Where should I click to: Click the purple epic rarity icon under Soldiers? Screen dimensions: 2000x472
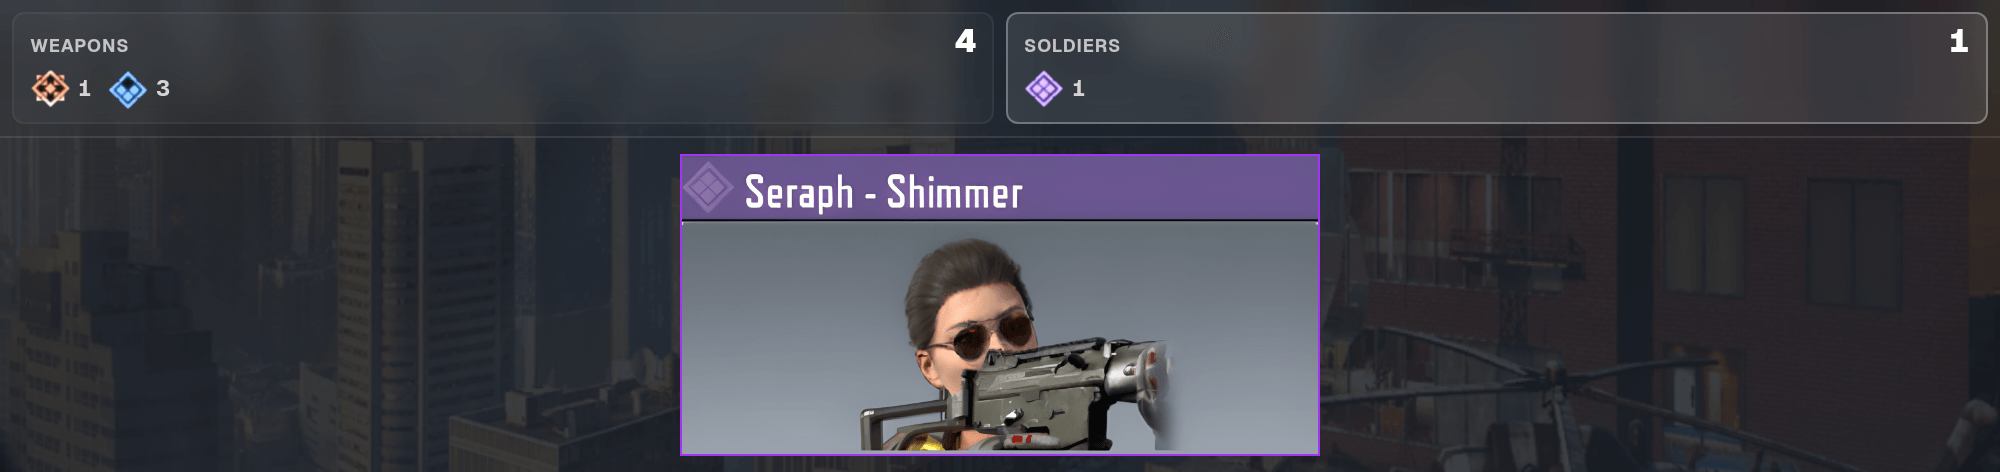click(x=1043, y=89)
